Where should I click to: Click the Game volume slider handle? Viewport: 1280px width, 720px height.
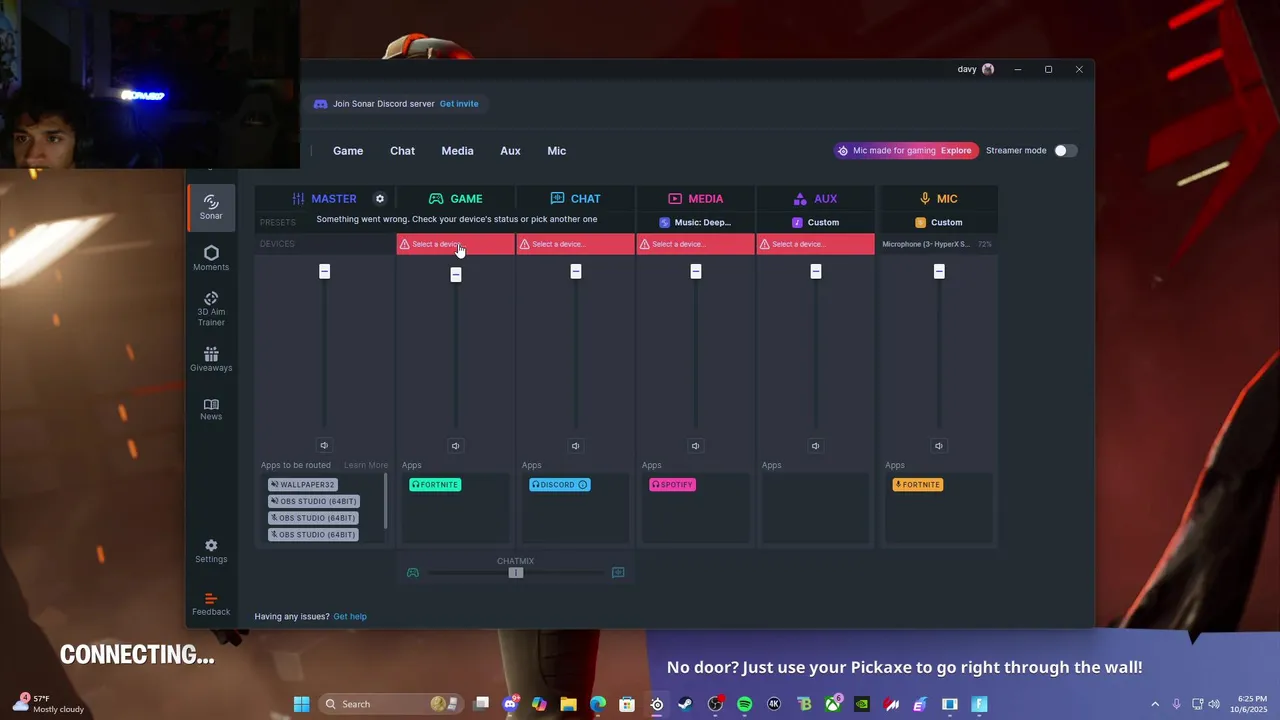pos(455,275)
